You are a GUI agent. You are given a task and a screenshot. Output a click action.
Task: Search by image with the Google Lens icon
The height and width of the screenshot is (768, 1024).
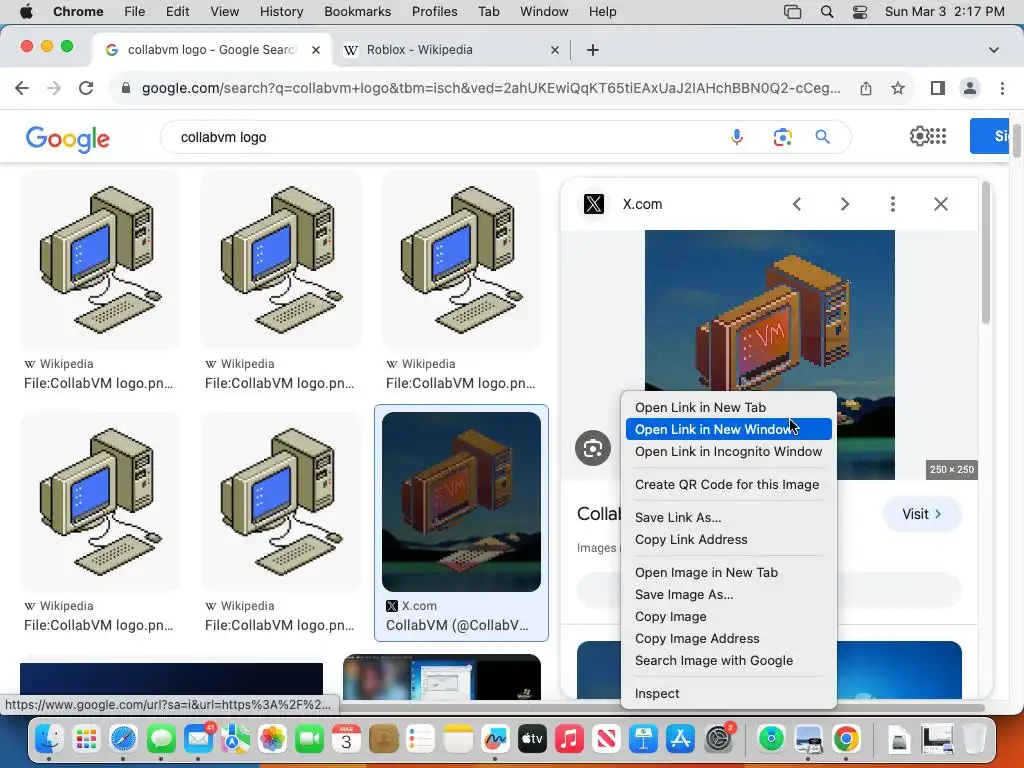[x=782, y=137]
